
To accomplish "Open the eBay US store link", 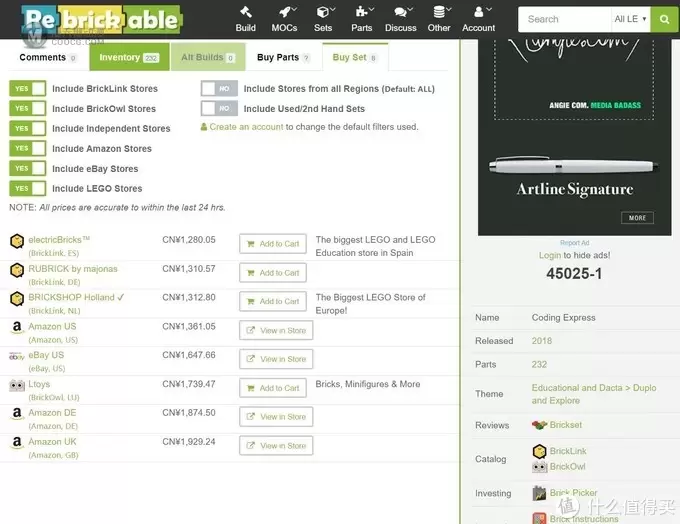I will [46, 355].
